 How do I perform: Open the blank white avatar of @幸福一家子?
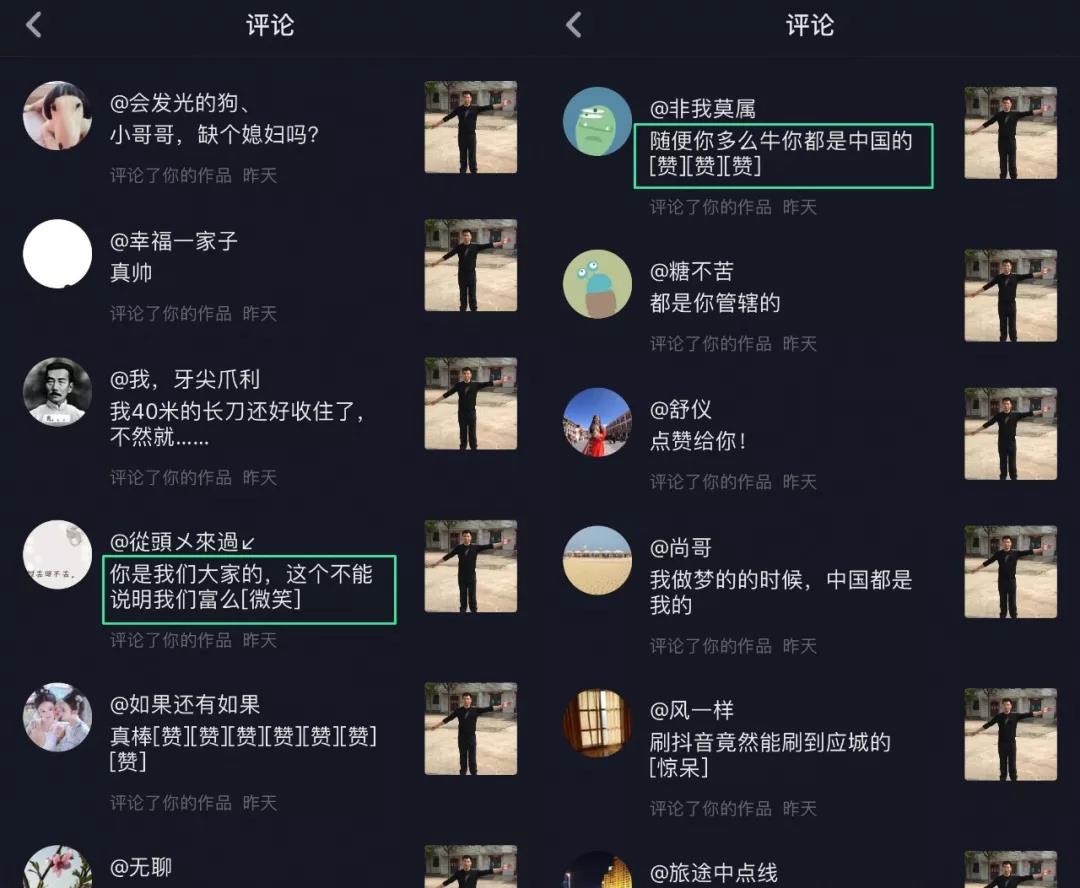coord(57,254)
